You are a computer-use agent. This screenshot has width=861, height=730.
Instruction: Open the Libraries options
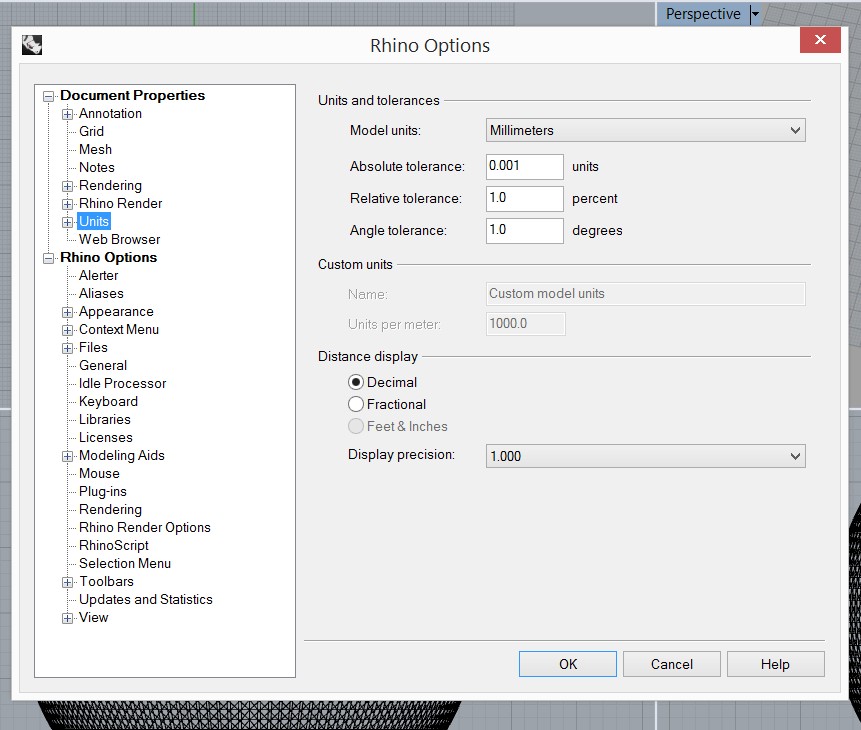tap(104, 420)
